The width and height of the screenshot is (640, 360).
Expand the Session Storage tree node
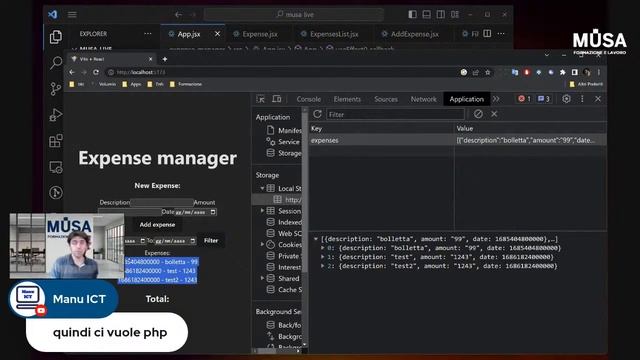pyautogui.click(x=262, y=211)
